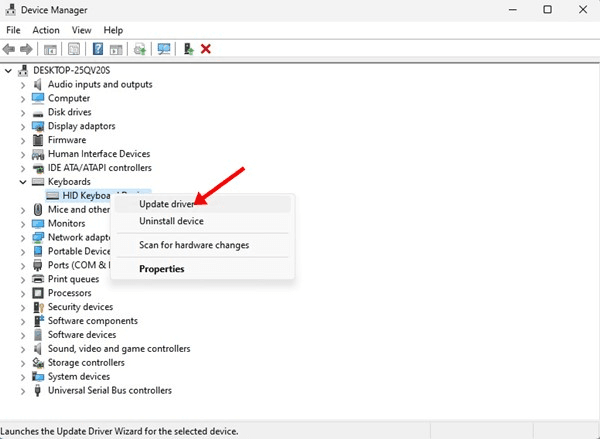The width and height of the screenshot is (600, 439).
Task: Click the DESKTOP-25QV20S computer icon
Action: (x=23, y=70)
